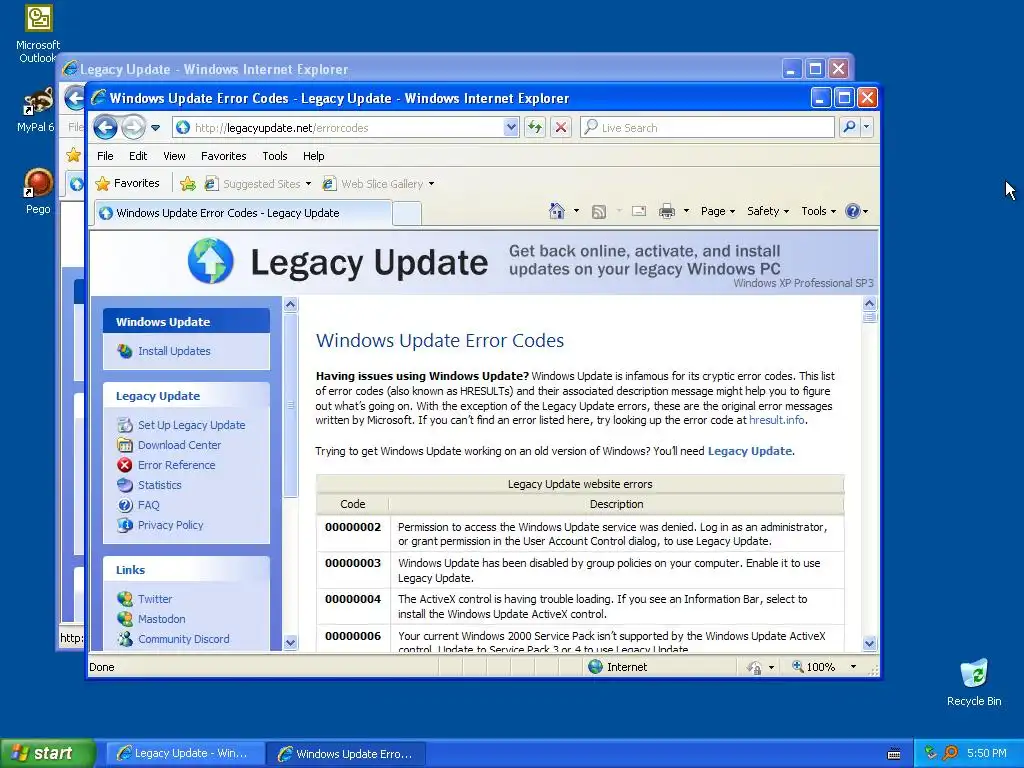Image resolution: width=1024 pixels, height=768 pixels.
Task: Expand the Print options dropdown arrow
Action: pos(686,211)
